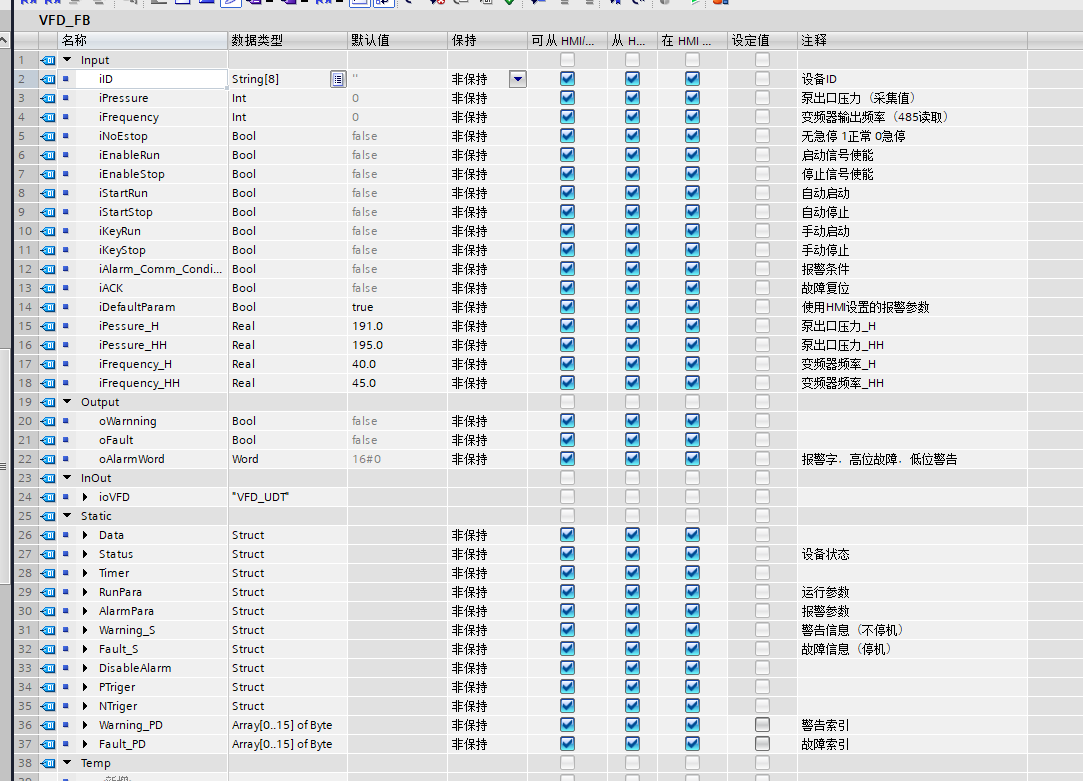This screenshot has width=1083, height=781.
Task: Click the comment 故障复位 of iACK
Action: coord(825,288)
